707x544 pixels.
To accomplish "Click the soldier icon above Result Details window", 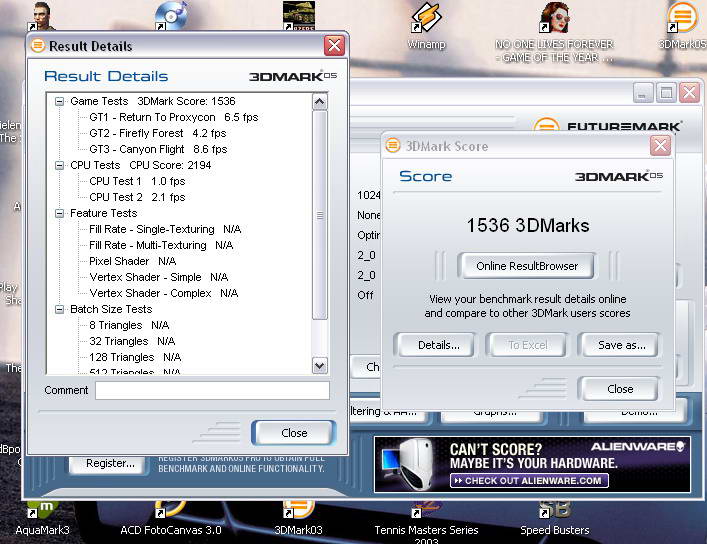I will point(42,16).
